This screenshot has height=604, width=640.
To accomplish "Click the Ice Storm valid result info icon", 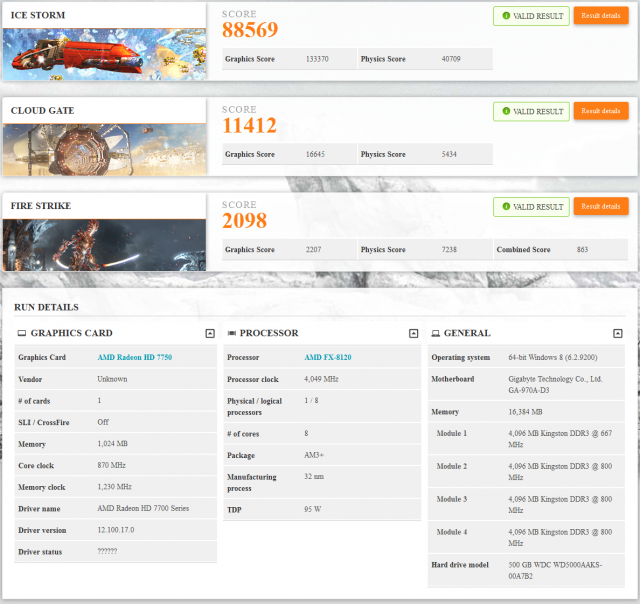I will [x=506, y=16].
